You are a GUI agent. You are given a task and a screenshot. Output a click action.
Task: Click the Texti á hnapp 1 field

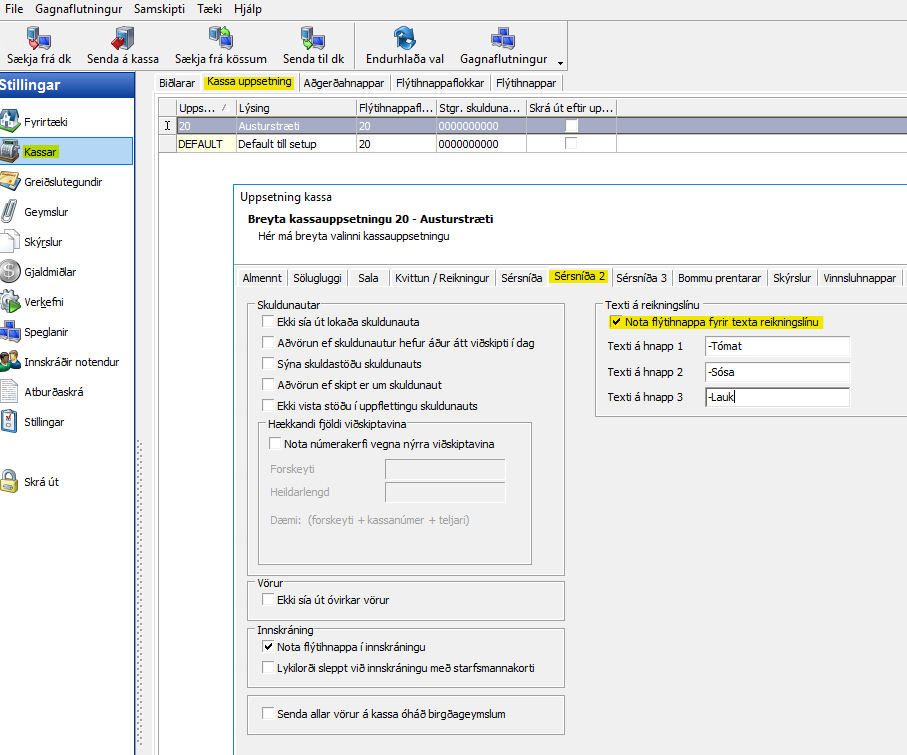click(776, 347)
